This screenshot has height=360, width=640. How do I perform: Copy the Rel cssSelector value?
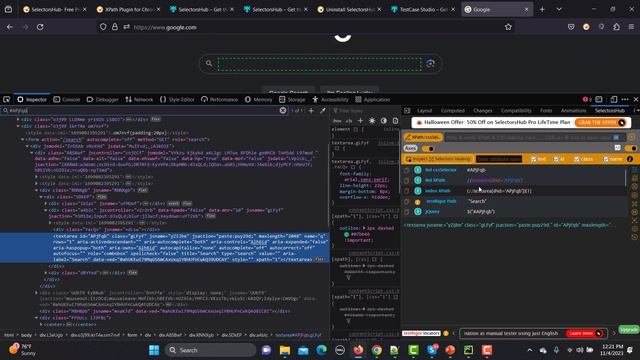pos(407,170)
